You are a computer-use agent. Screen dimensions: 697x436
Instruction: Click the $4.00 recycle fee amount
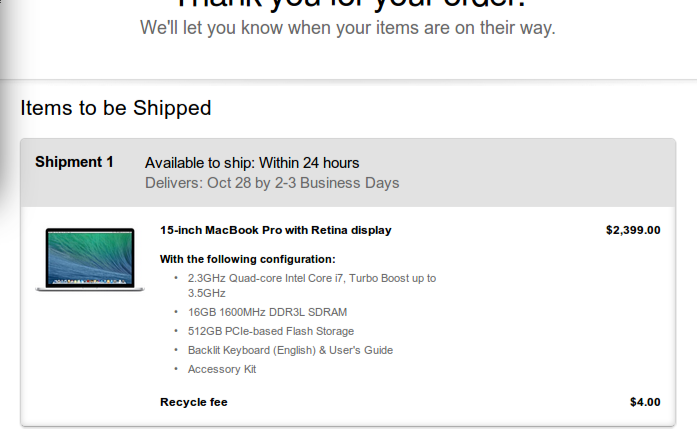(x=644, y=402)
